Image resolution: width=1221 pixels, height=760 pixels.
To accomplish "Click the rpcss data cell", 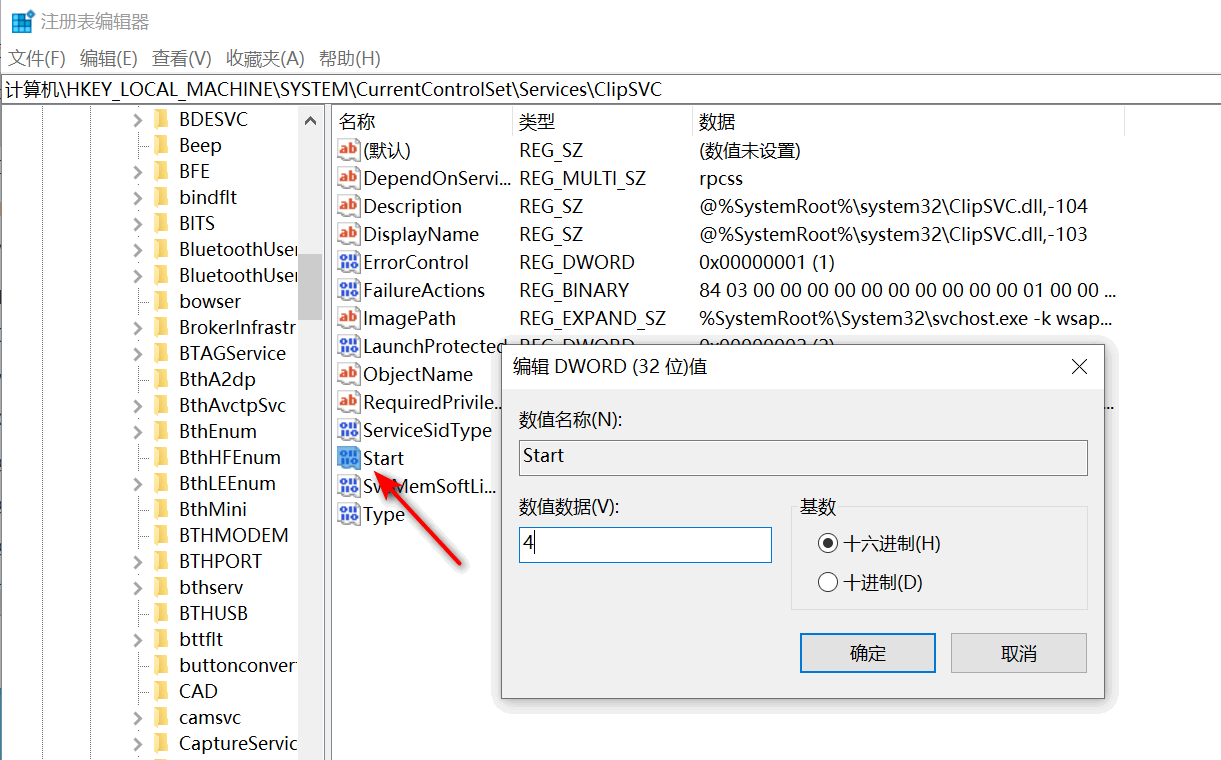I will click(x=721, y=178).
